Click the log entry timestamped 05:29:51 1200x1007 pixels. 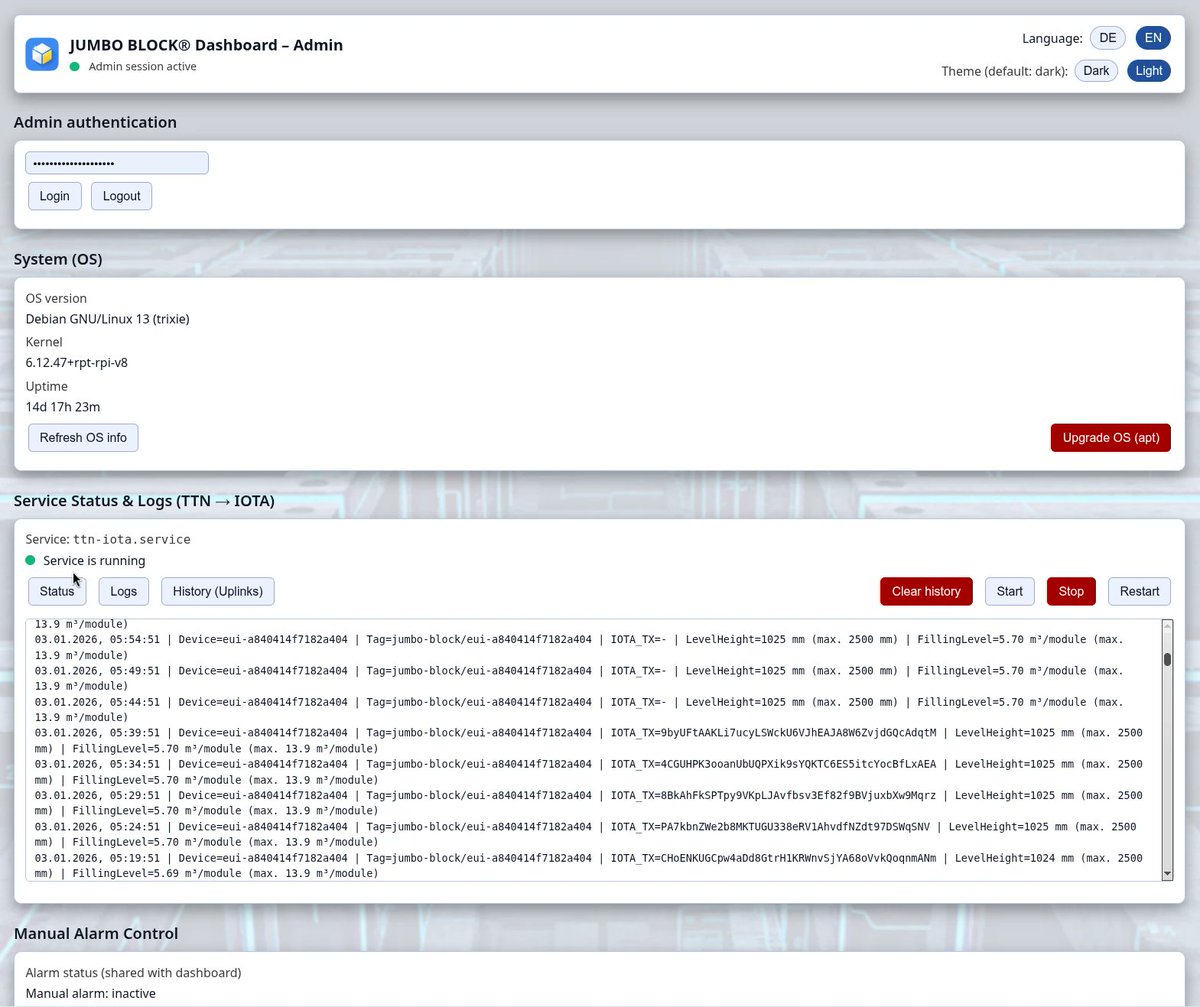[x=589, y=803]
